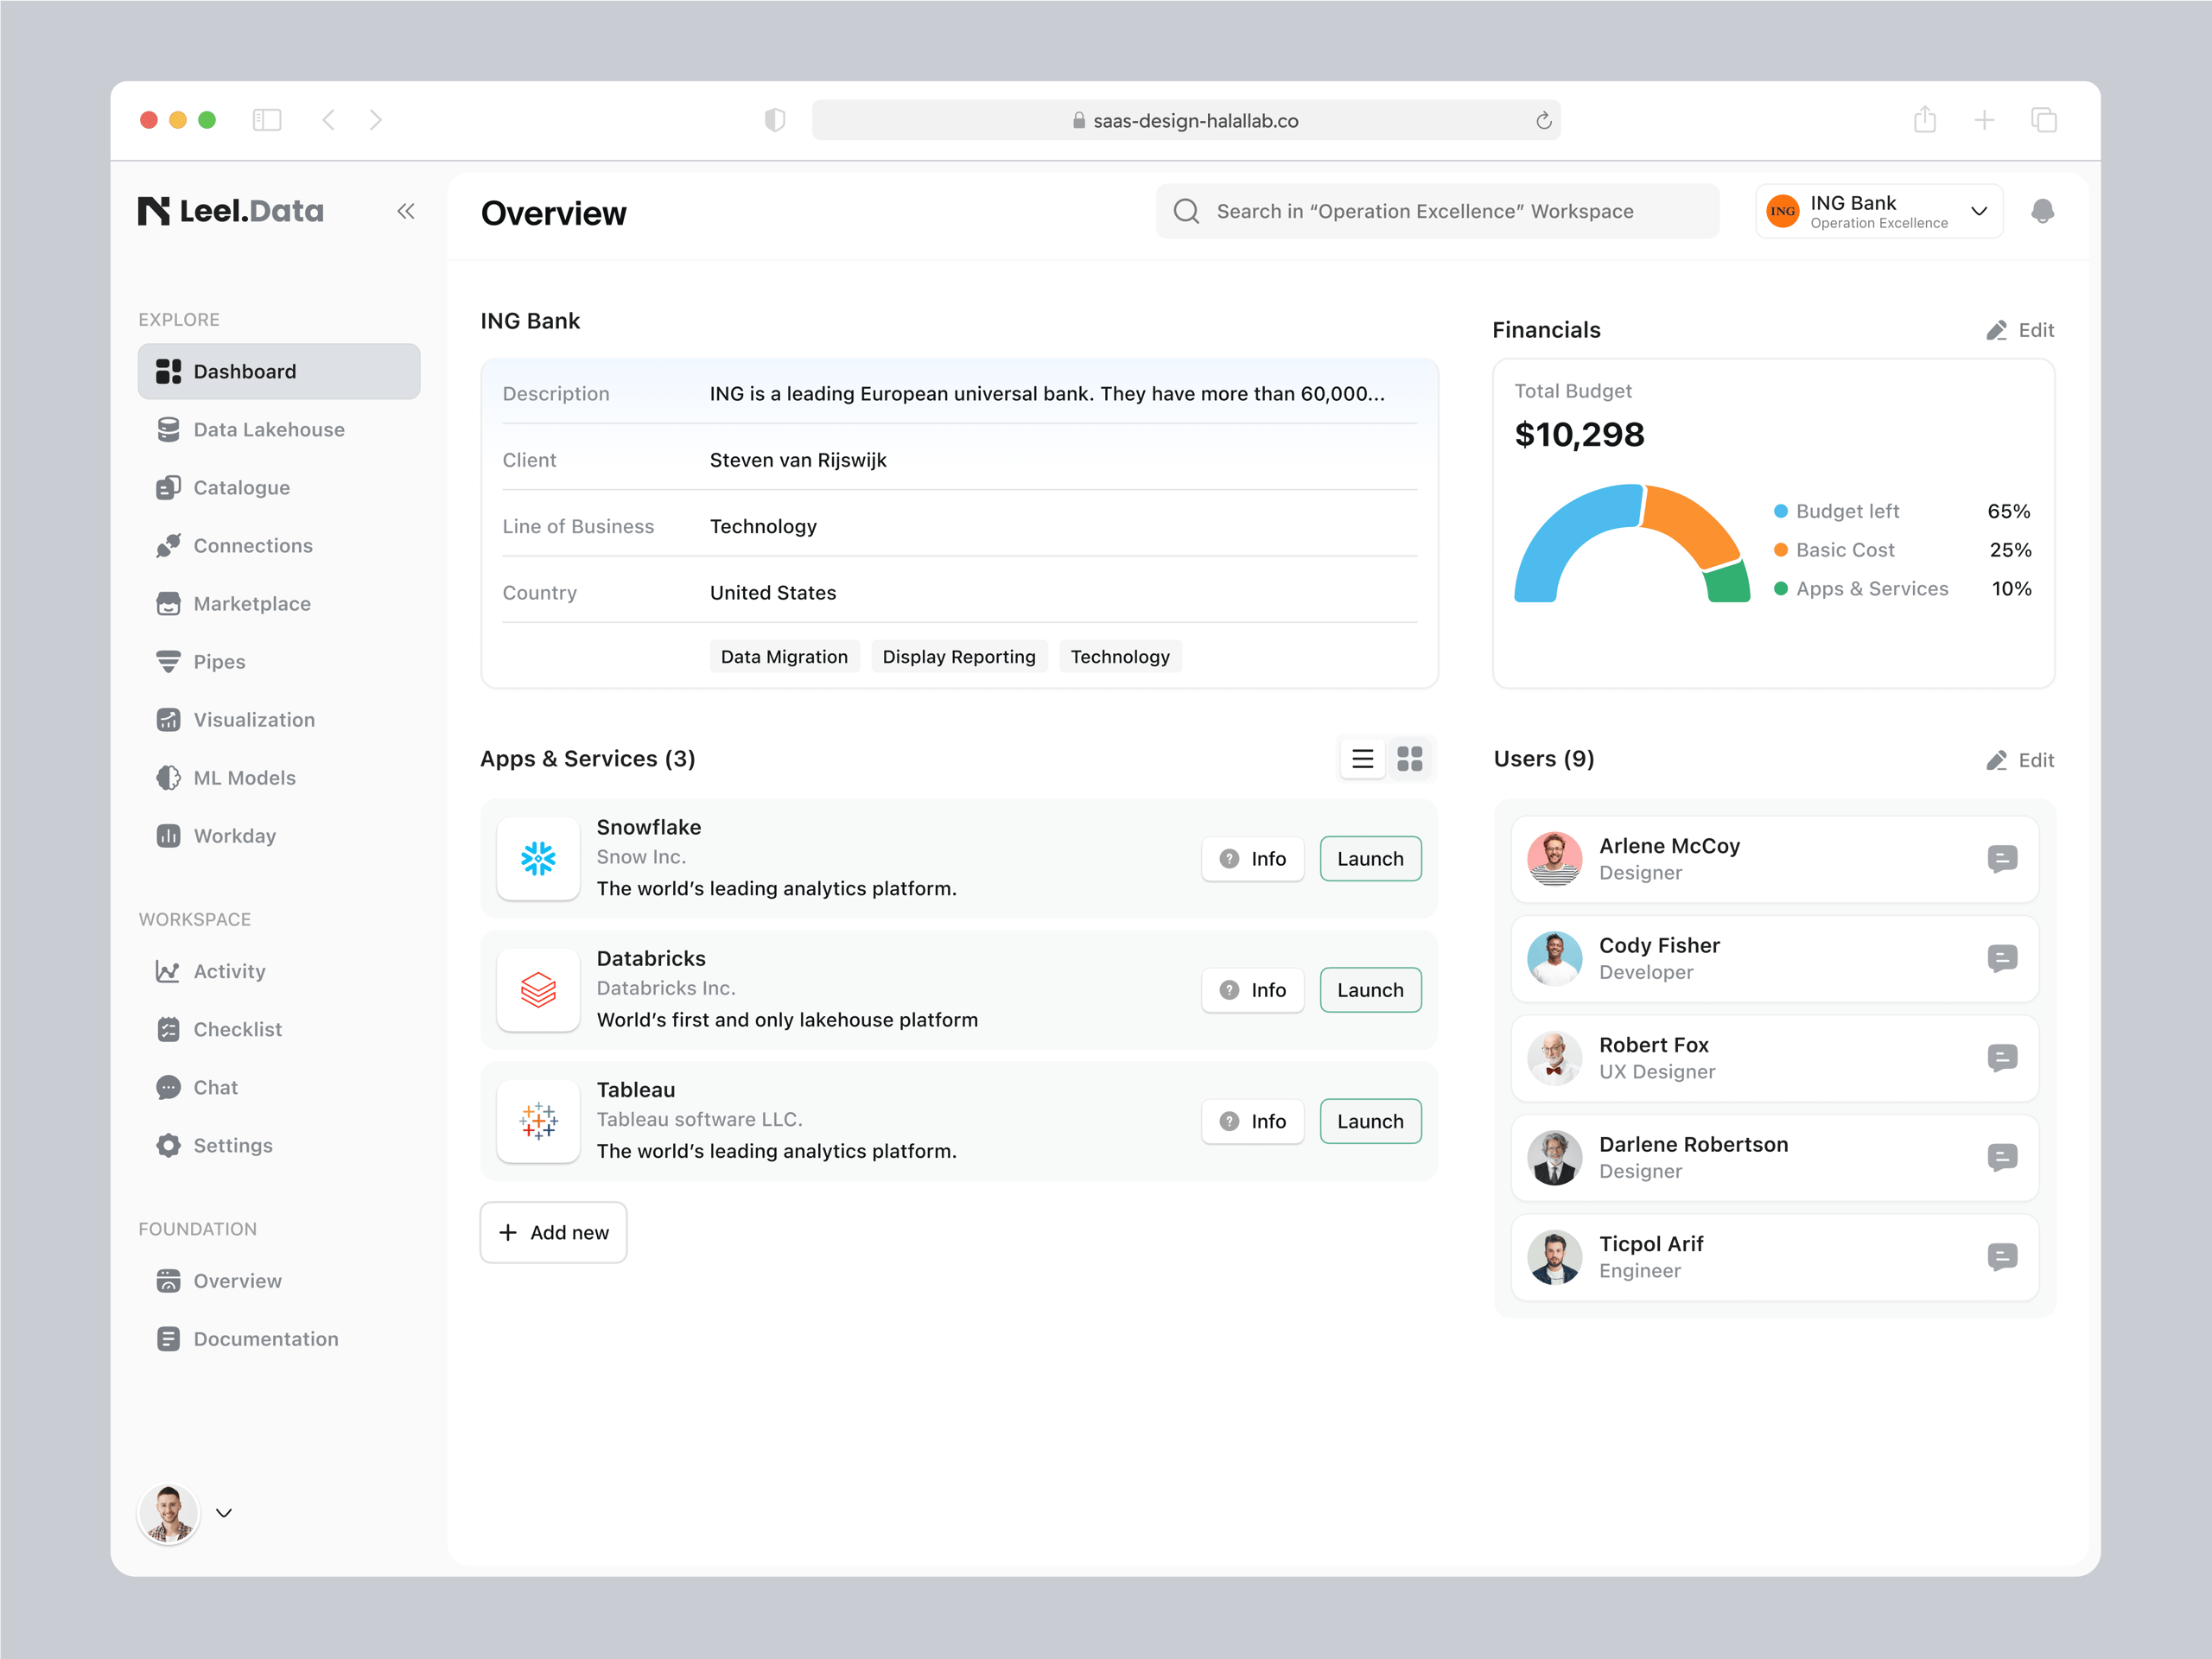Go forward in browser
Viewport: 2212px width, 1659px height.
376,120
